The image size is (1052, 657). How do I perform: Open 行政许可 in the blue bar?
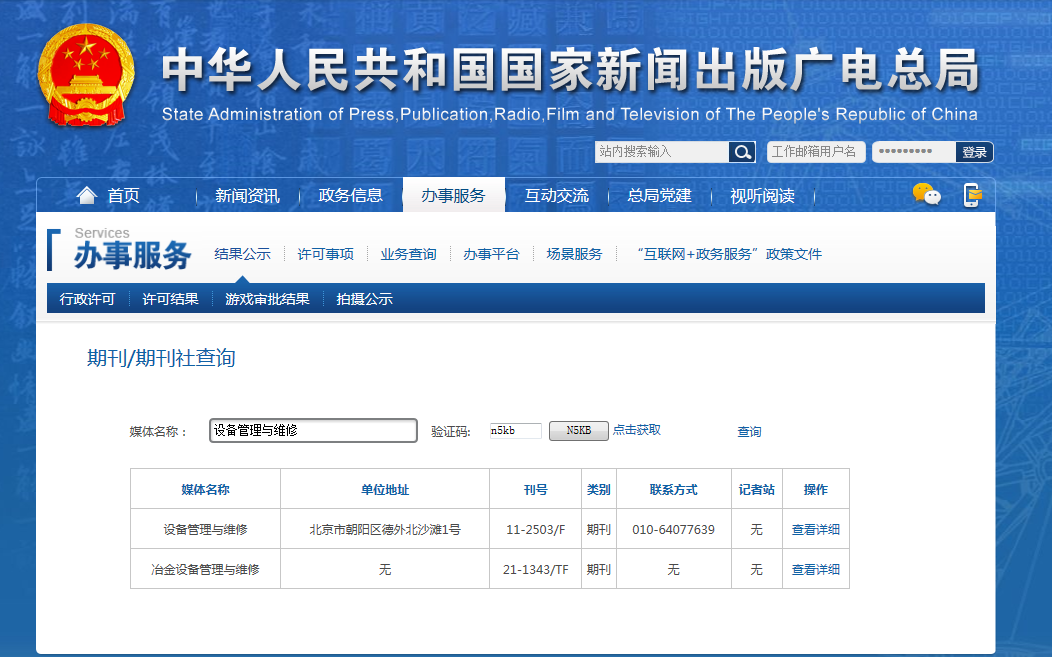pos(87,299)
